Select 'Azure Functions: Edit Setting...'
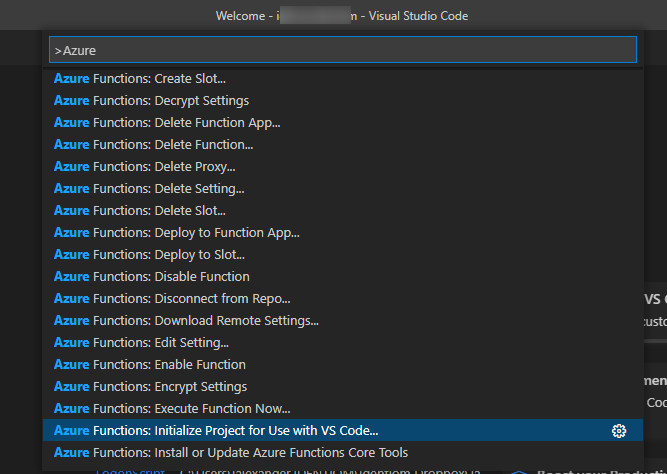 click(x=342, y=343)
